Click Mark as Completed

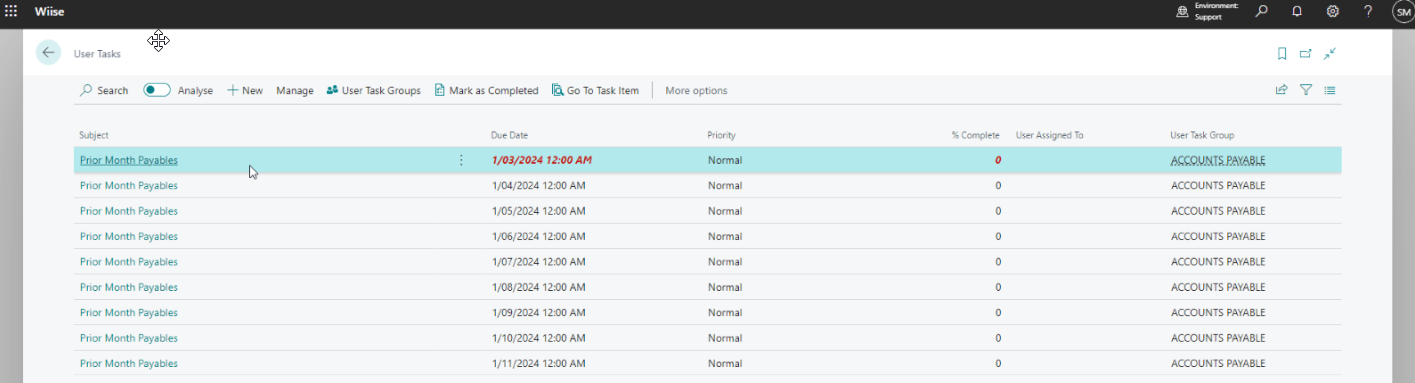pyautogui.click(x=487, y=90)
